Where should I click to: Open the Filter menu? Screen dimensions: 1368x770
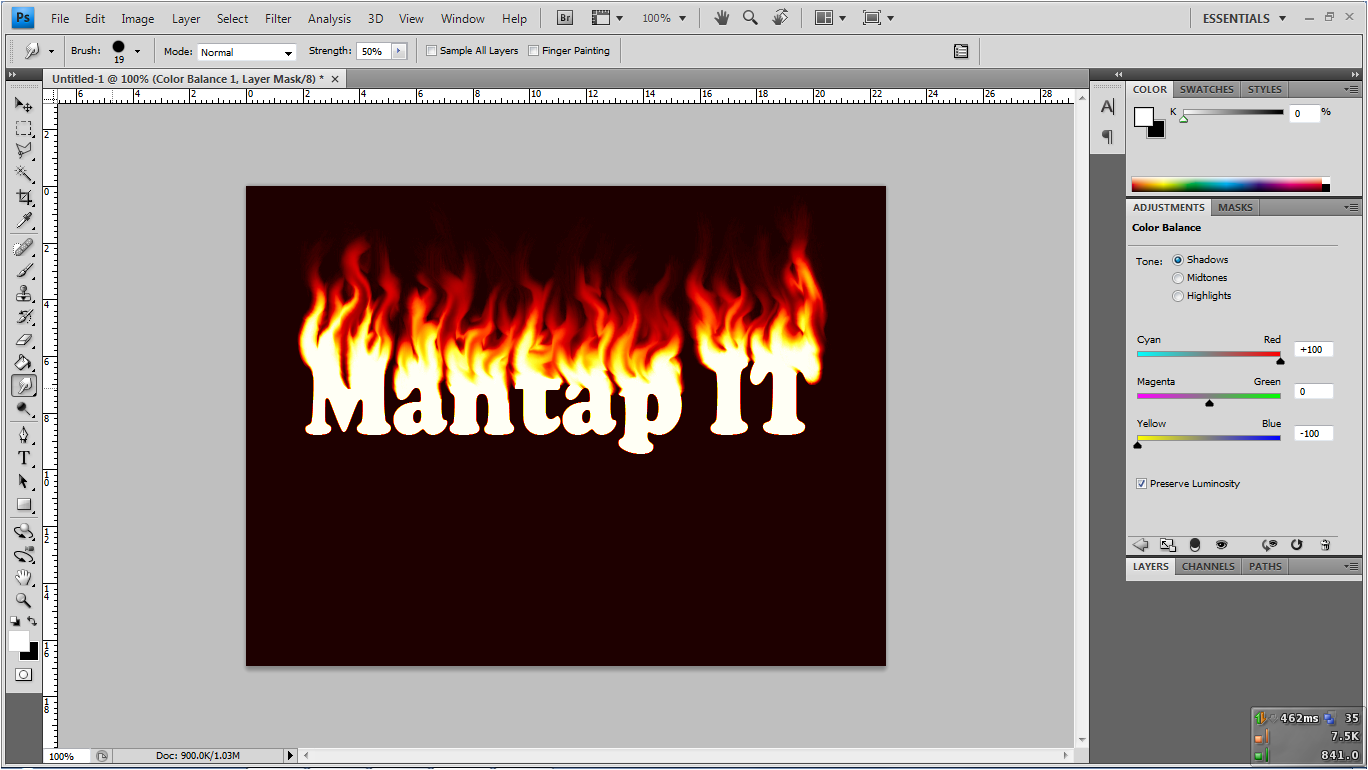click(x=277, y=17)
